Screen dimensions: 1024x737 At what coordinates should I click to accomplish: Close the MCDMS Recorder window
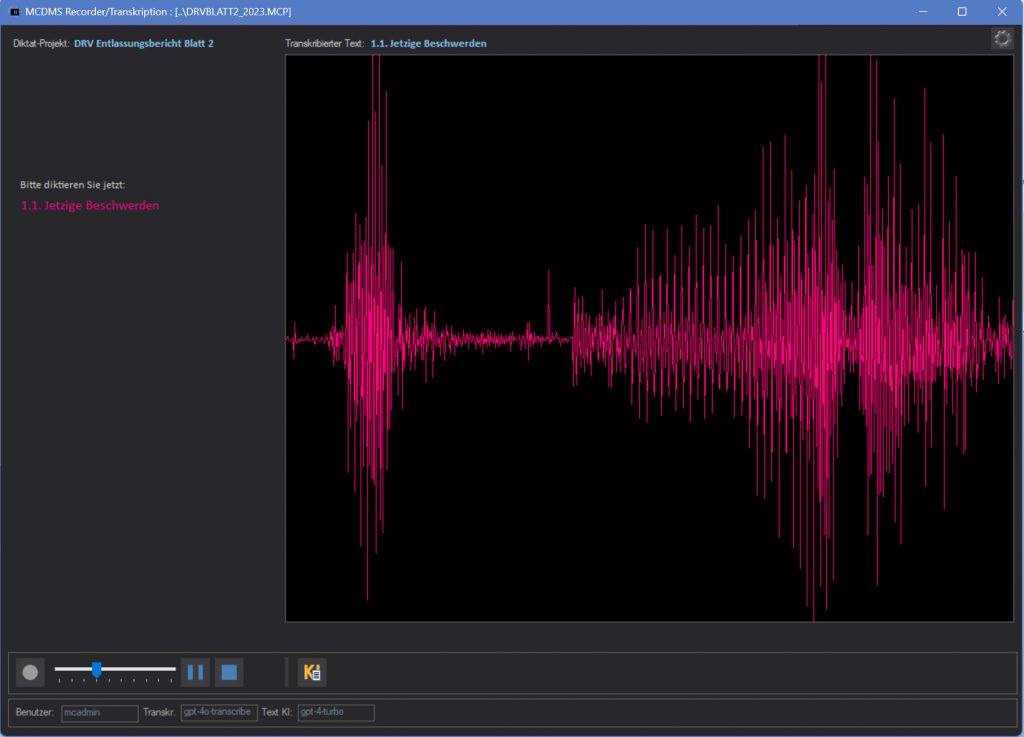1001,12
